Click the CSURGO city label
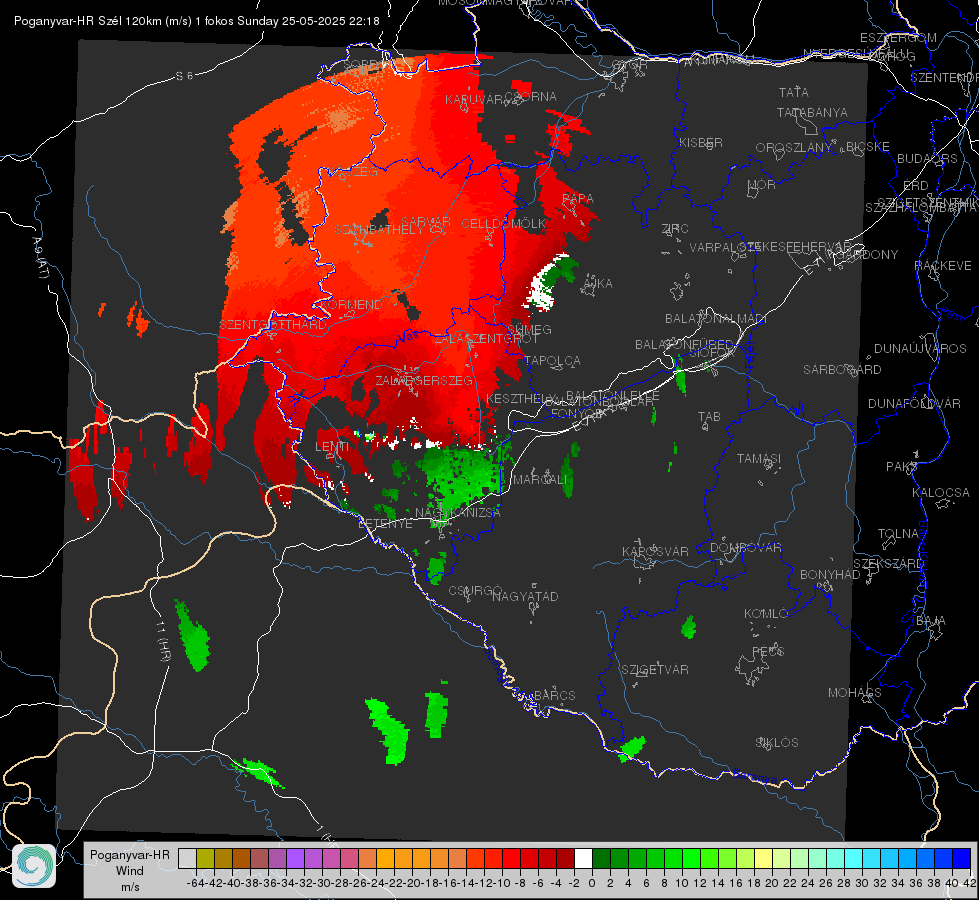Screen dimensions: 979x900 tap(475, 591)
